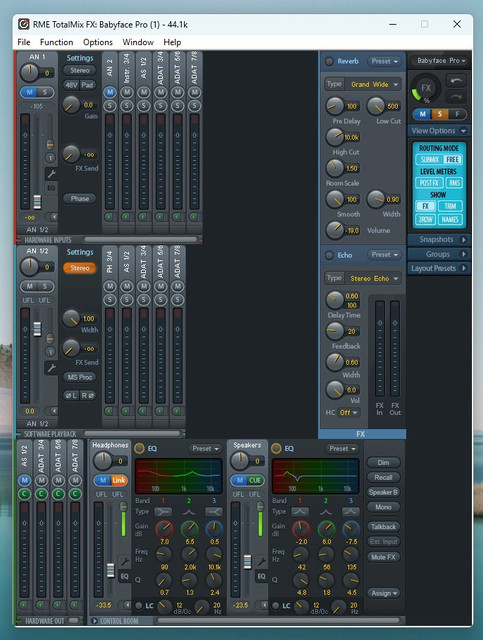This screenshot has height=640, width=483.
Task: Click Headphones channel wrench settings icon
Action: tap(125, 562)
